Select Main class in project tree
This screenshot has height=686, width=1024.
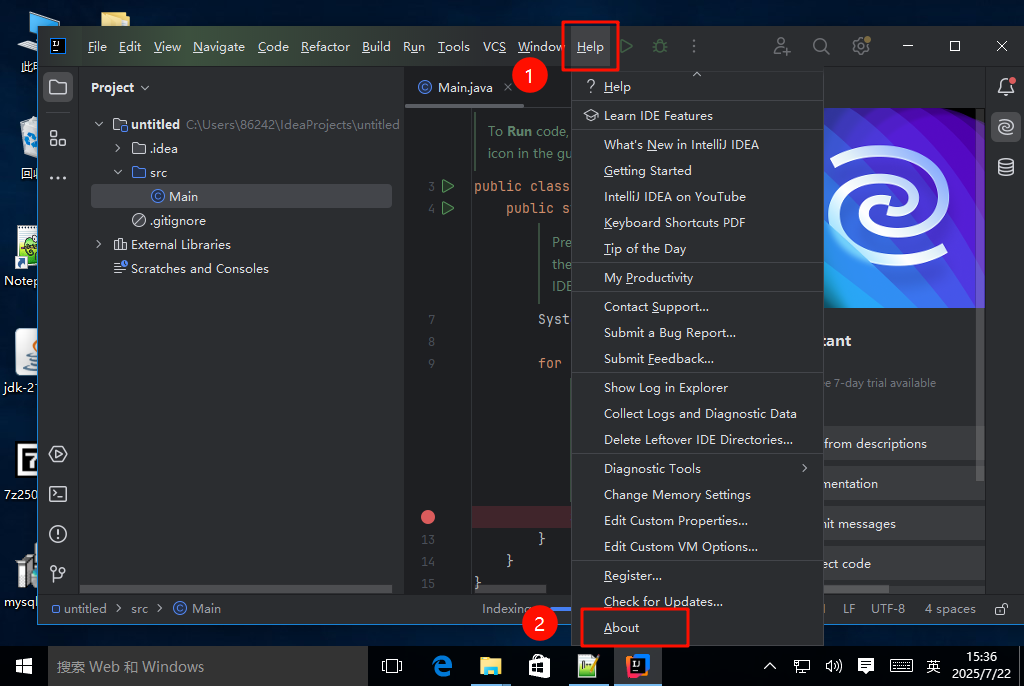click(241, 197)
